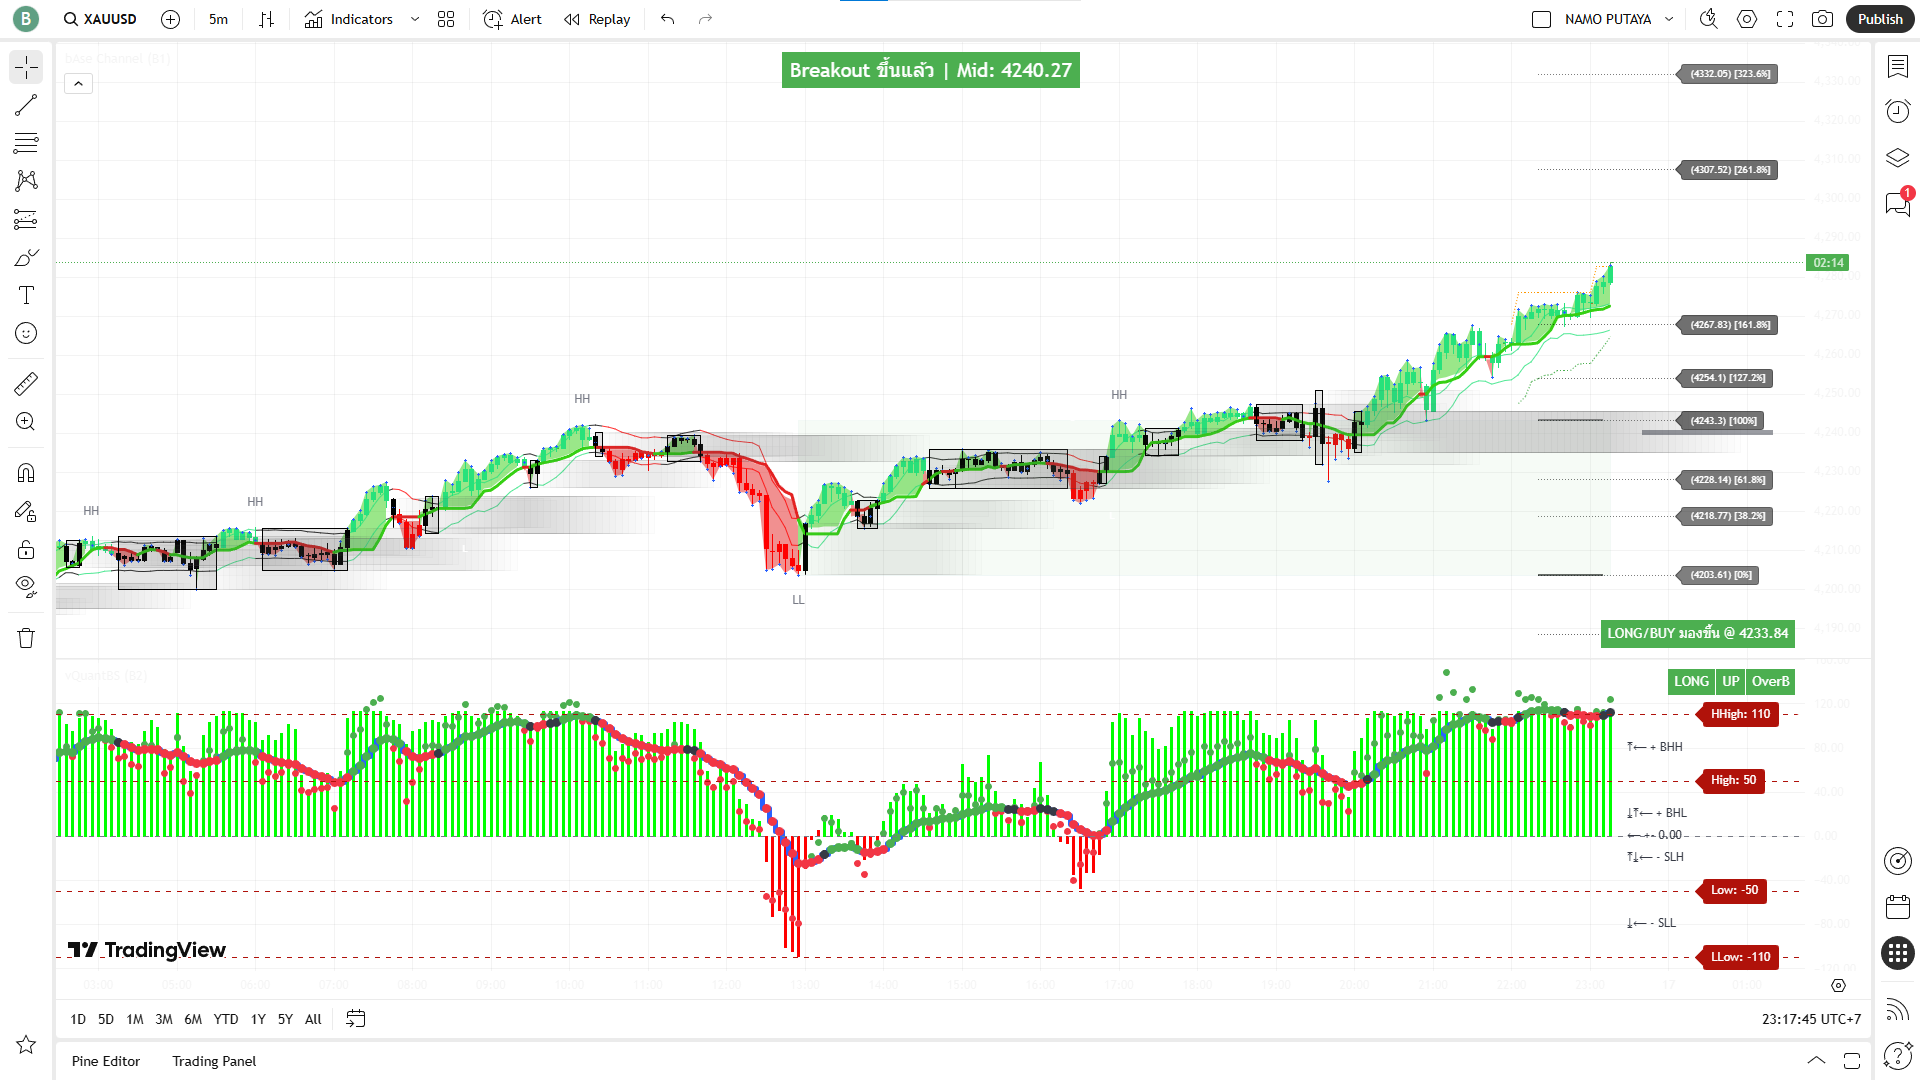1920x1080 pixels.
Task: Click the XAUUSD symbol search field
Action: coord(100,19)
